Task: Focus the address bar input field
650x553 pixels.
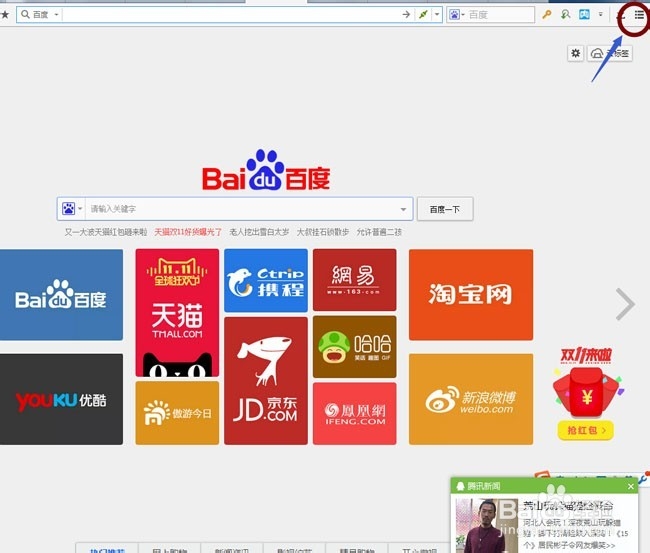Action: point(231,15)
